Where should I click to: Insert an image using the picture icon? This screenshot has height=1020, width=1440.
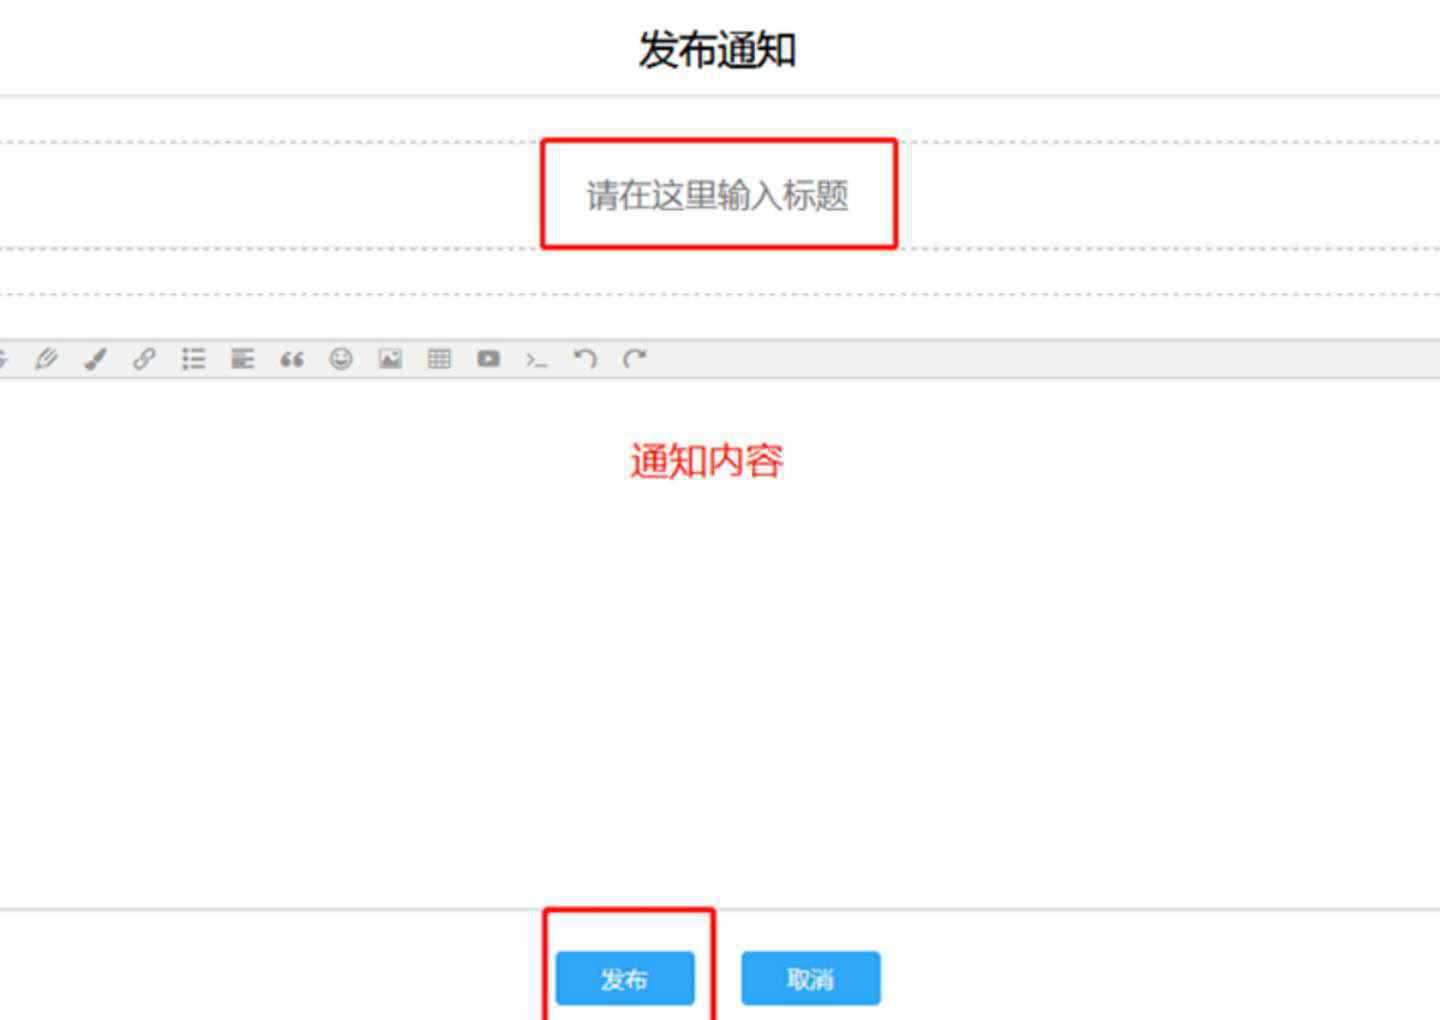pos(390,359)
